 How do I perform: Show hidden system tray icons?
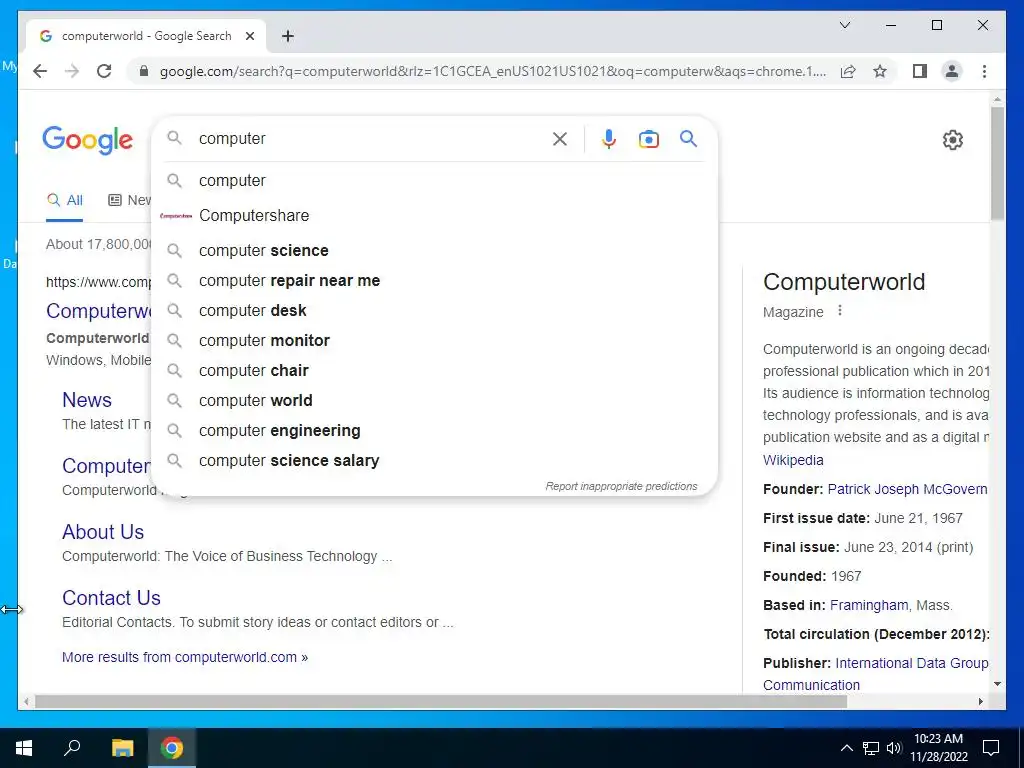(x=846, y=748)
